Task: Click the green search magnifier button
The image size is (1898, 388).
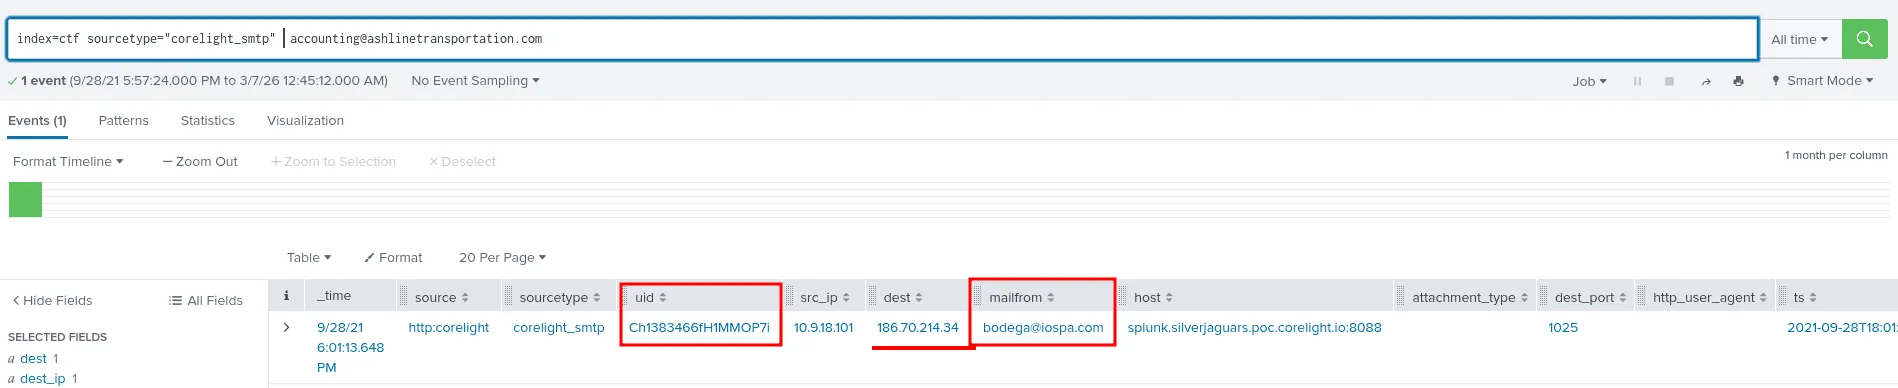Action: [1864, 39]
